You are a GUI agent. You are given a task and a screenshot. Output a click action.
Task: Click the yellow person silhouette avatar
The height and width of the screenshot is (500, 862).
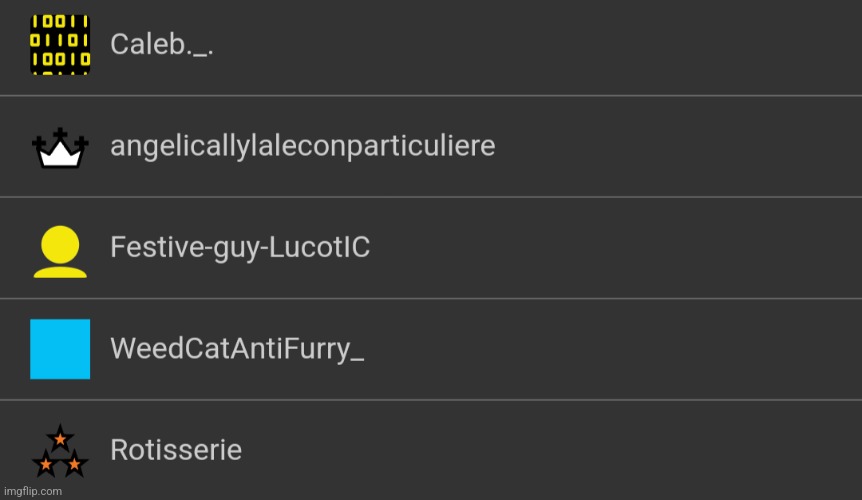[x=60, y=250]
